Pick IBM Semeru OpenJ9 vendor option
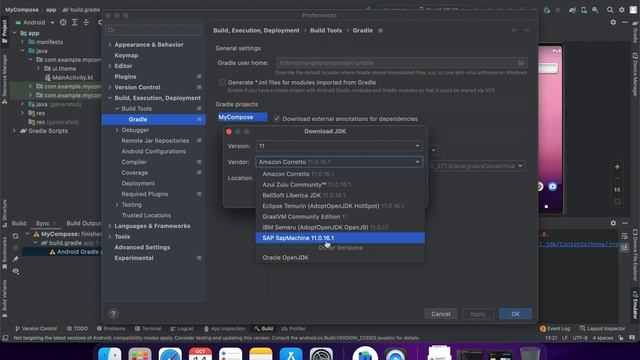 point(340,227)
